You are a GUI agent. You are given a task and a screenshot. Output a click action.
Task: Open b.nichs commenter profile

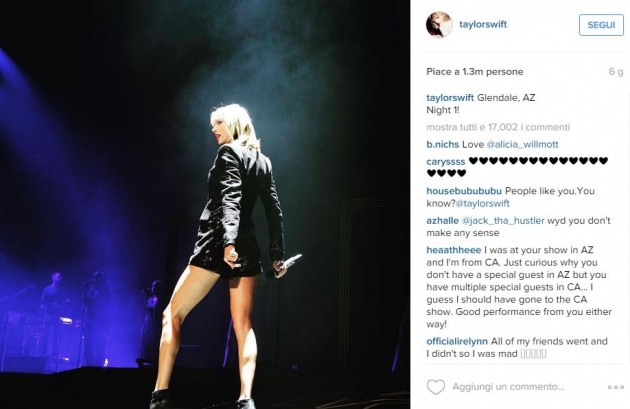[442, 145]
